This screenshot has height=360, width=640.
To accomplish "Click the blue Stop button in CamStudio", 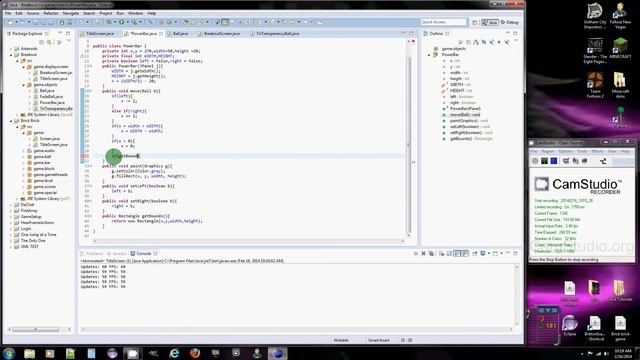I will point(554,161).
